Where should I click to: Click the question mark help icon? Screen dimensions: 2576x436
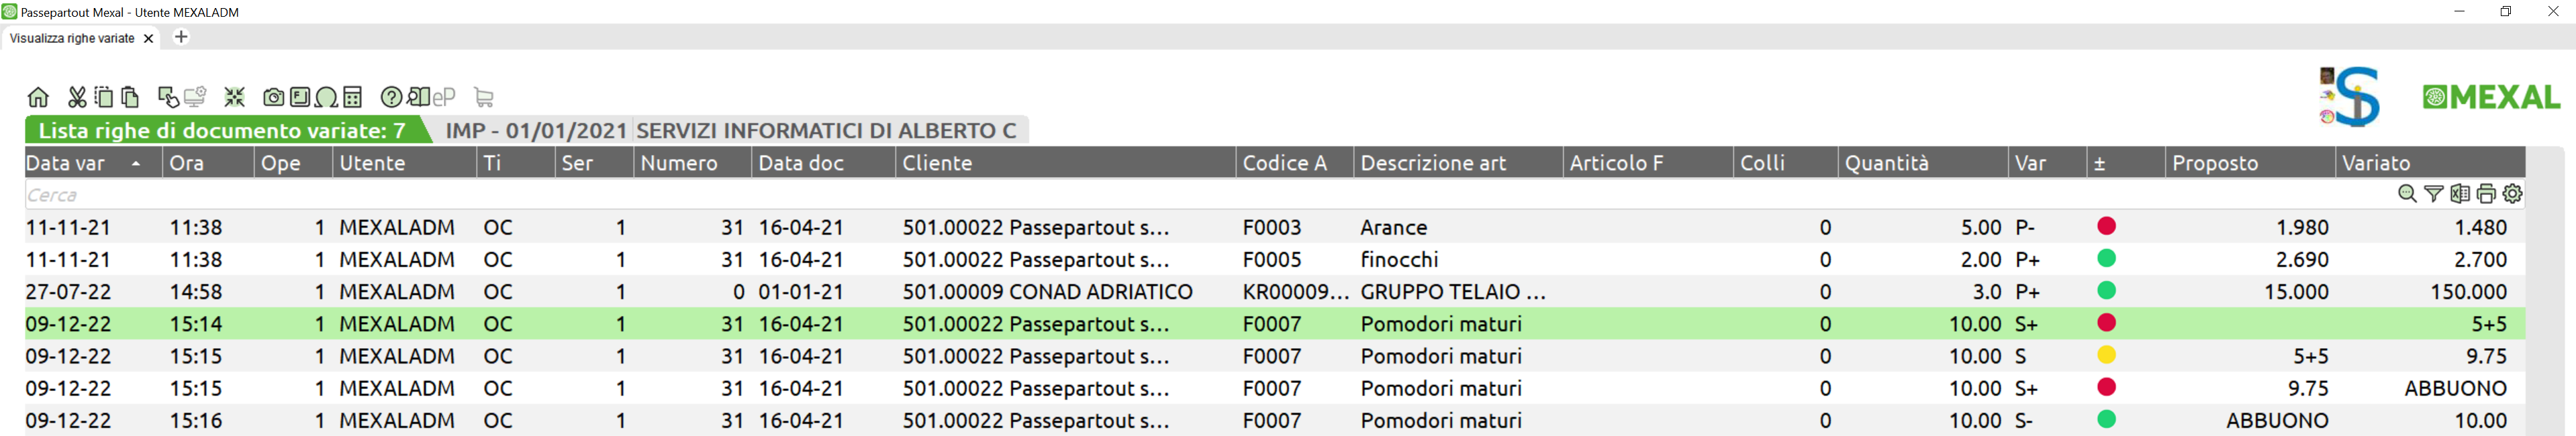point(391,97)
